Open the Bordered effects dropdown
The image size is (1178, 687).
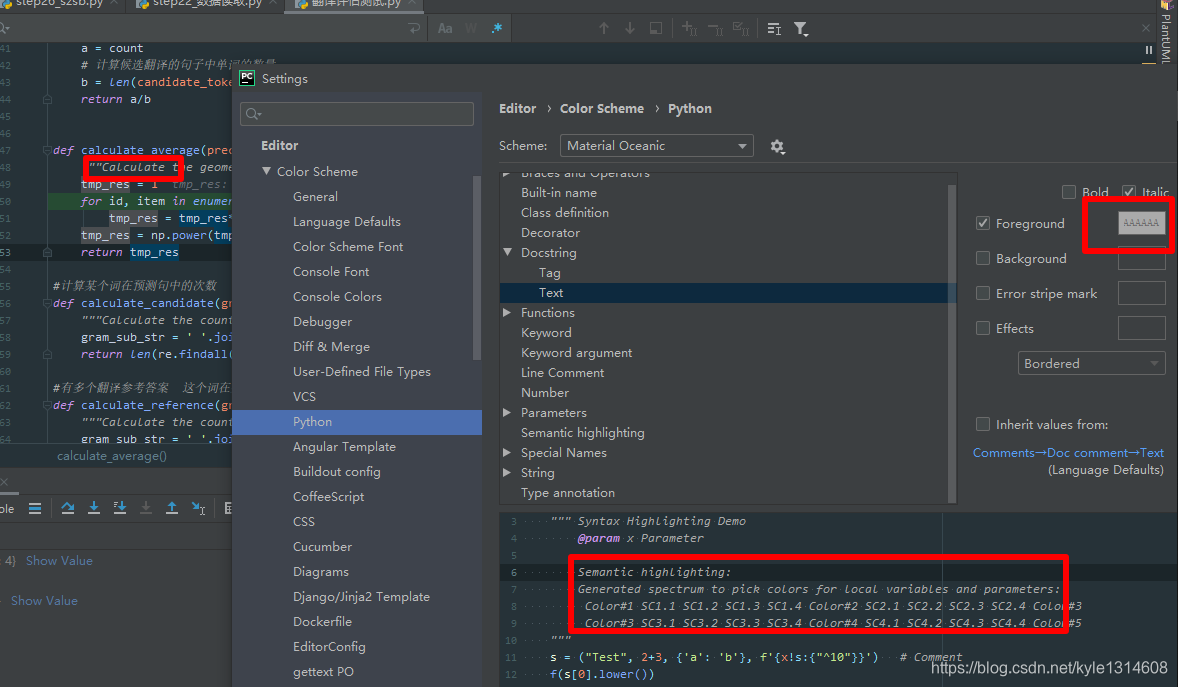click(1092, 363)
